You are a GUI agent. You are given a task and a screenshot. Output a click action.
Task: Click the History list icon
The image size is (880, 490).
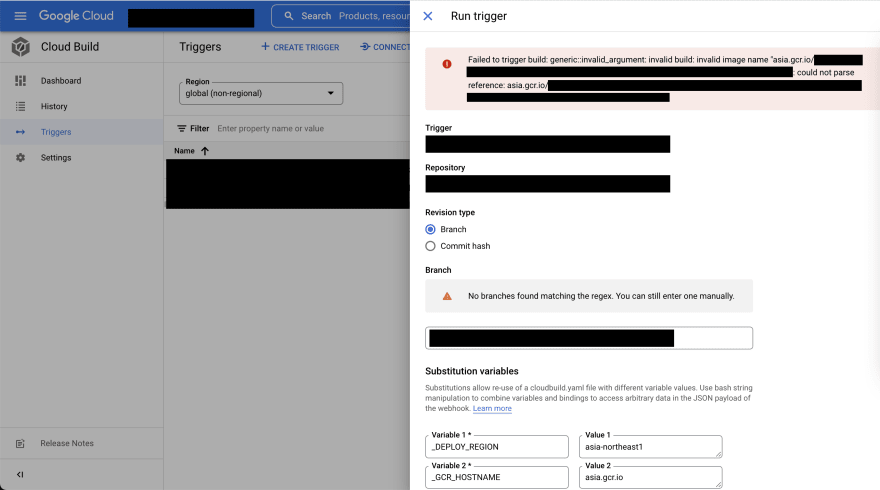(x=20, y=106)
